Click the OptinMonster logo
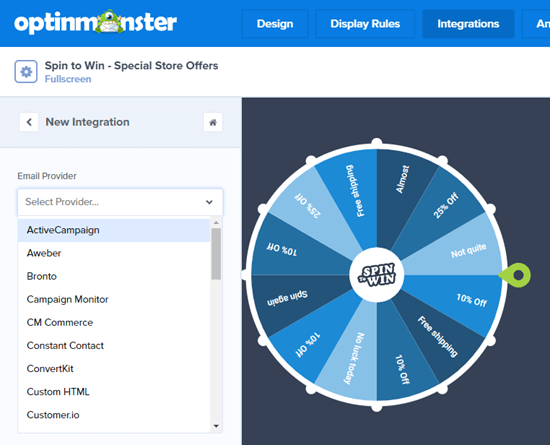 pos(95,22)
